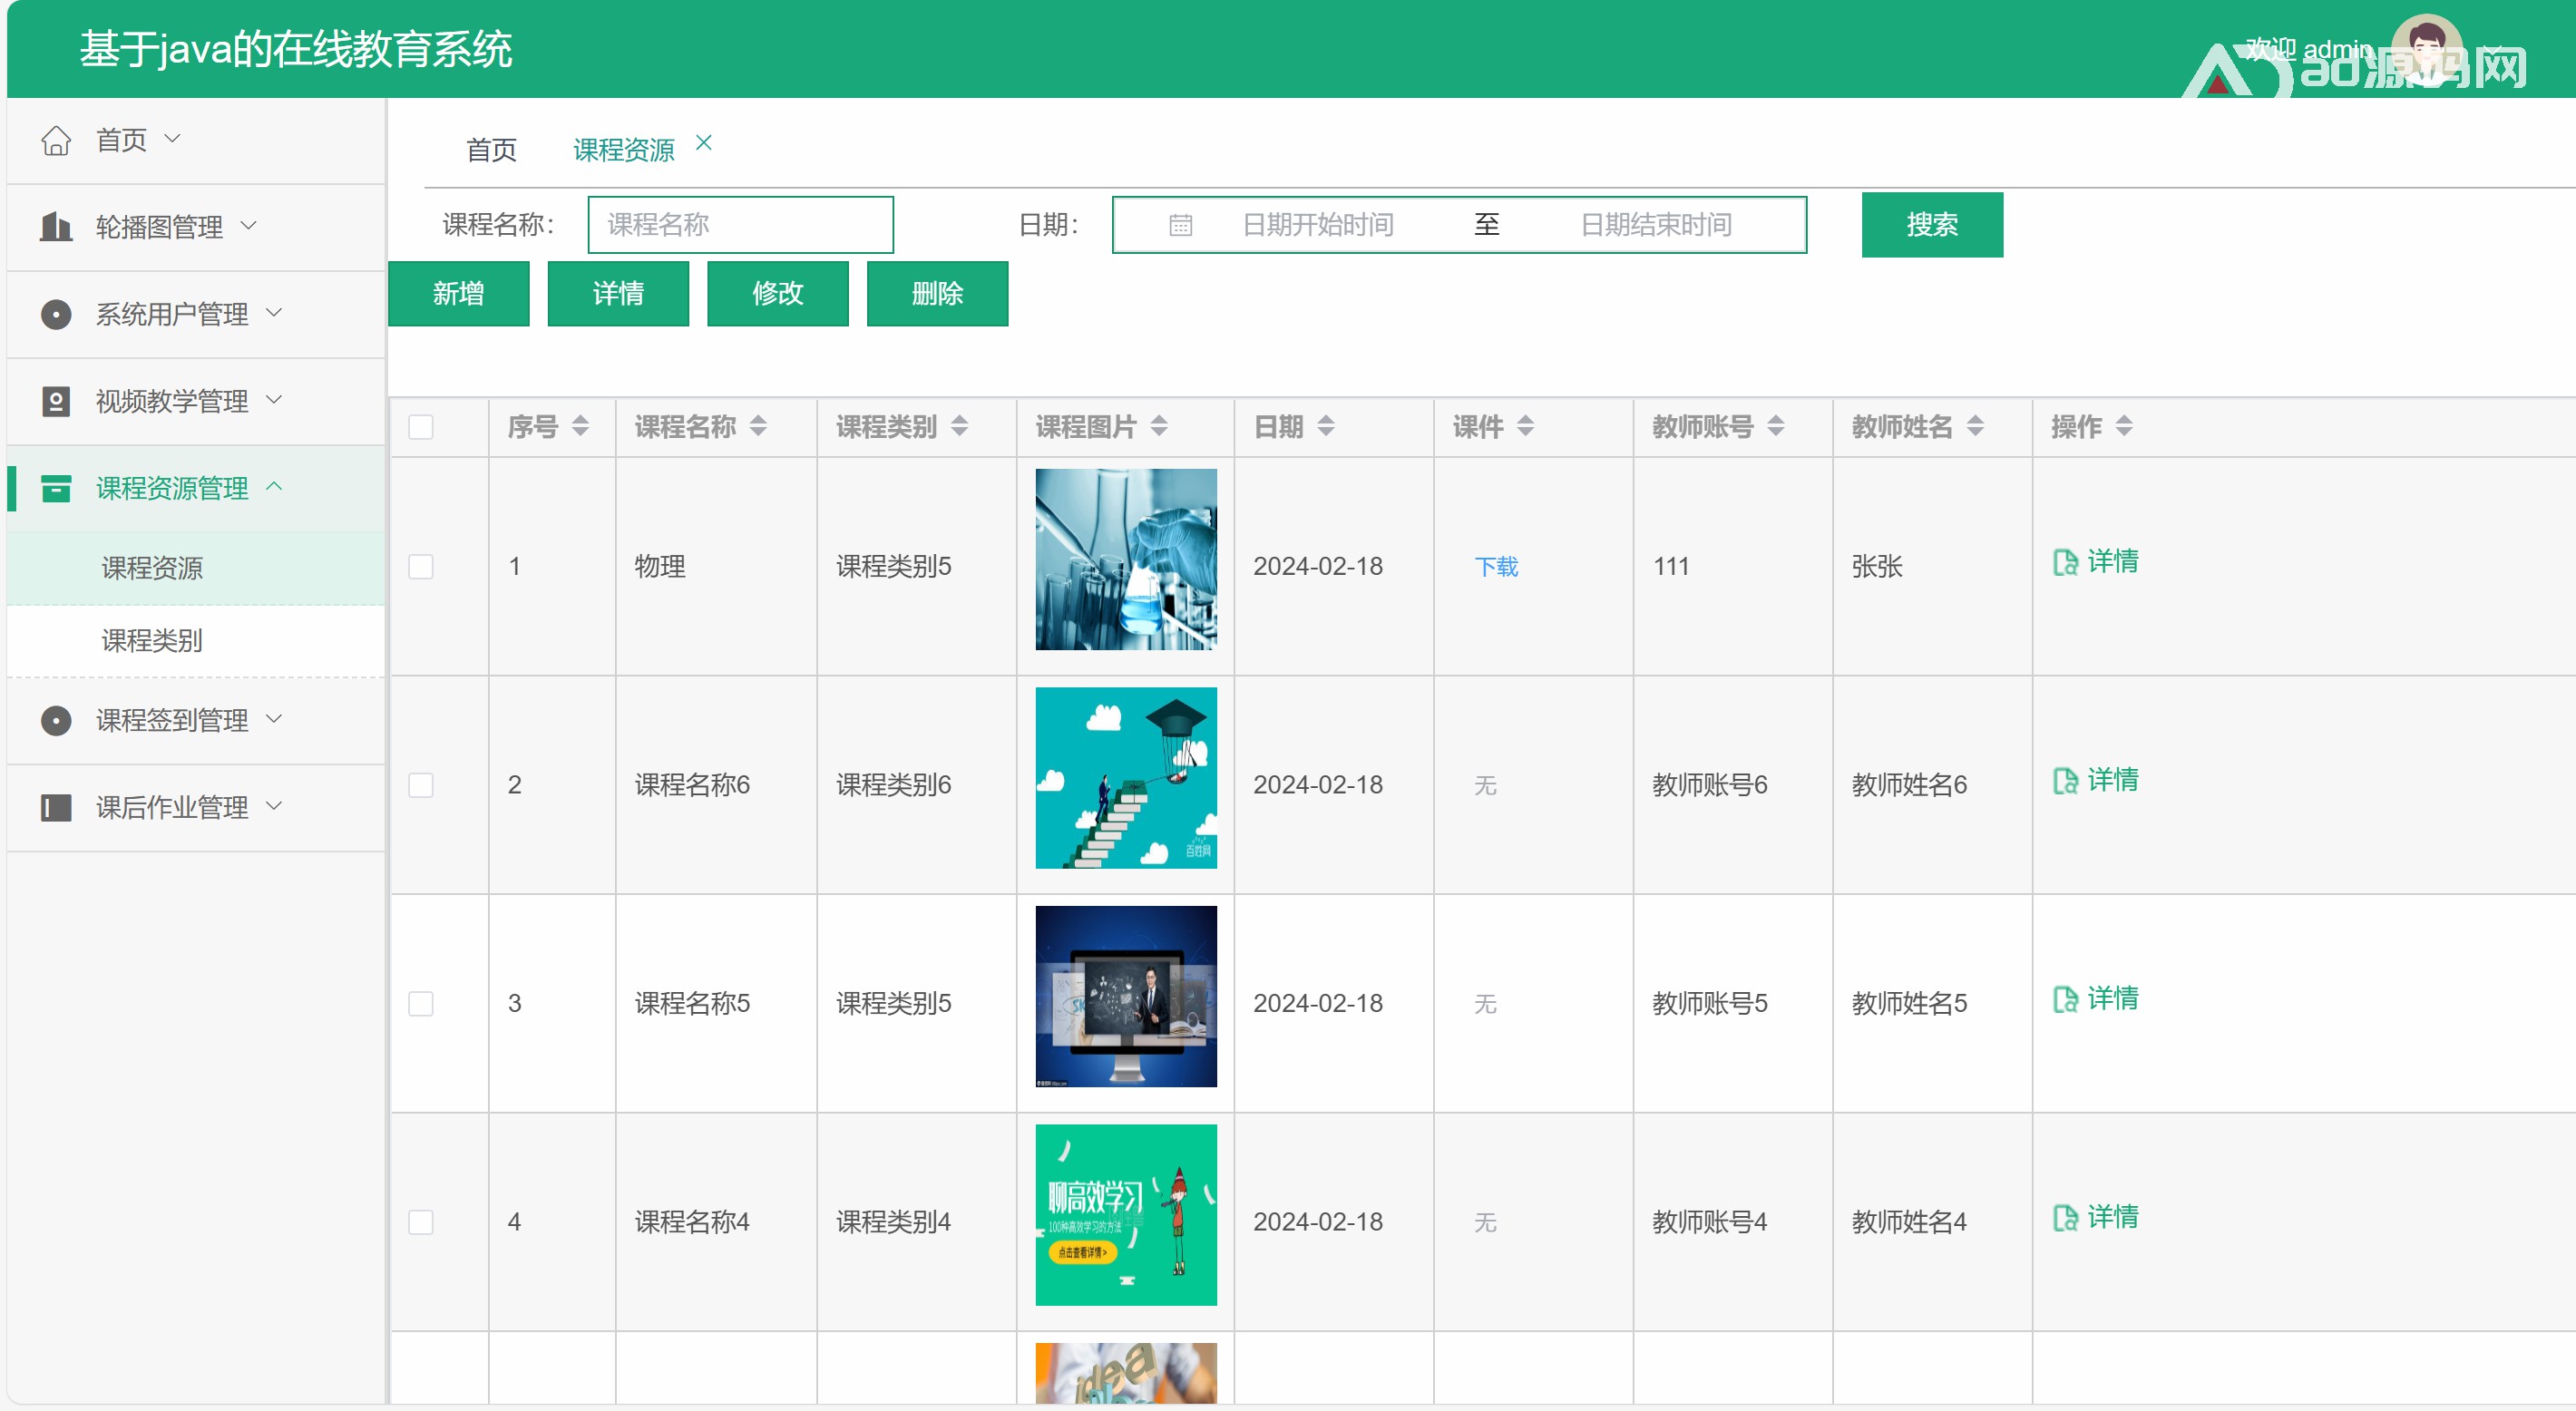Switch to the 首页 tab
The height and width of the screenshot is (1411, 2576).
click(x=491, y=150)
